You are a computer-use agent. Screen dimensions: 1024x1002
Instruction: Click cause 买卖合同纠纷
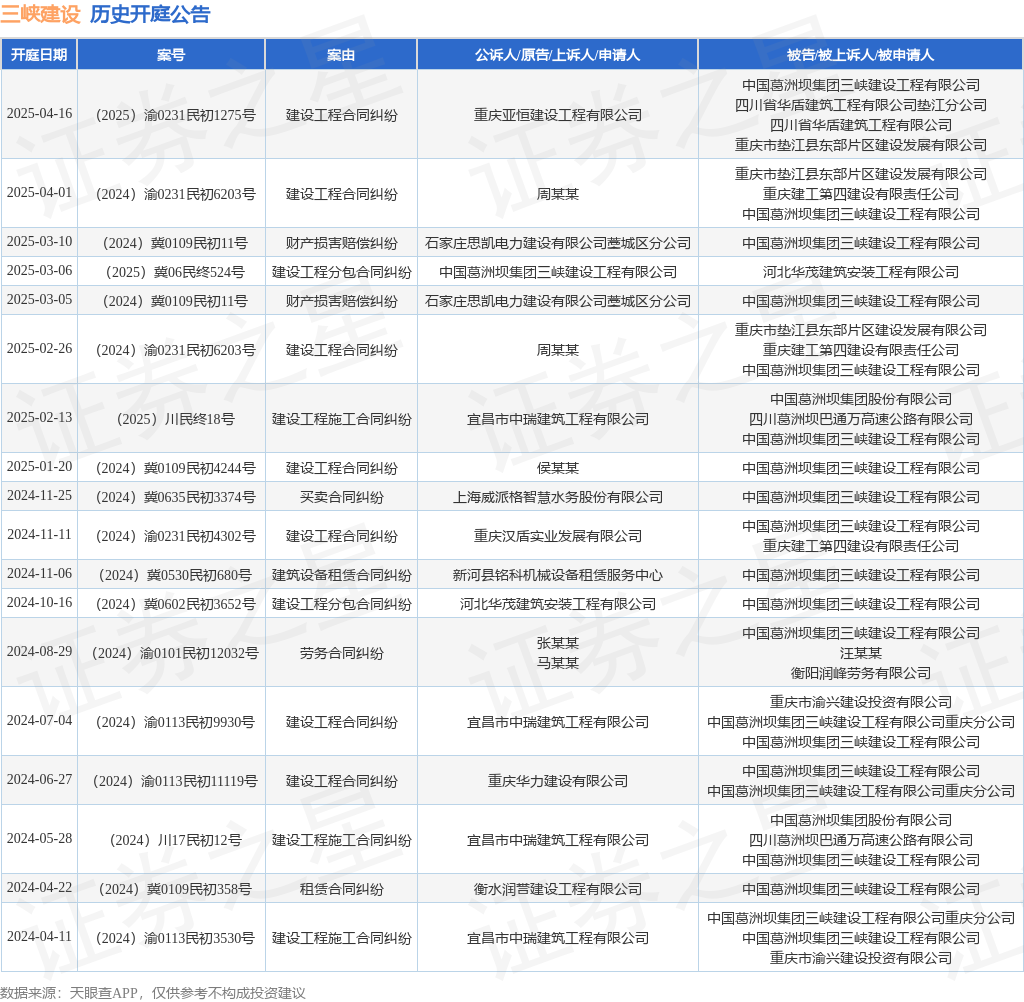coord(342,498)
